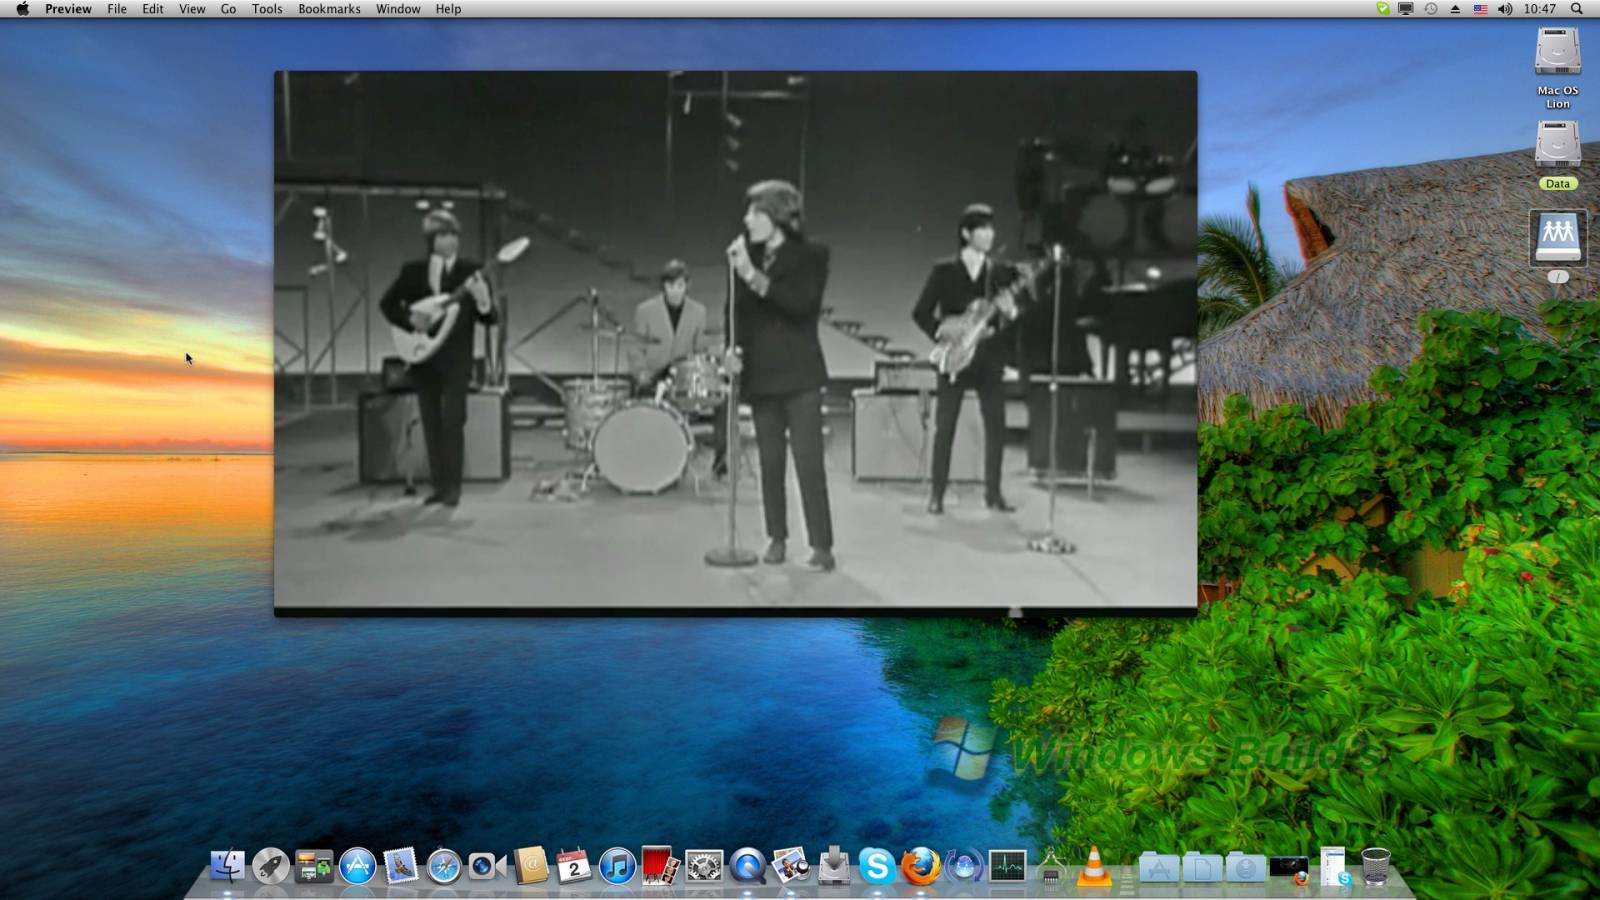Open Mail stamp icon in Dock
The image size is (1600, 900).
pos(400,865)
